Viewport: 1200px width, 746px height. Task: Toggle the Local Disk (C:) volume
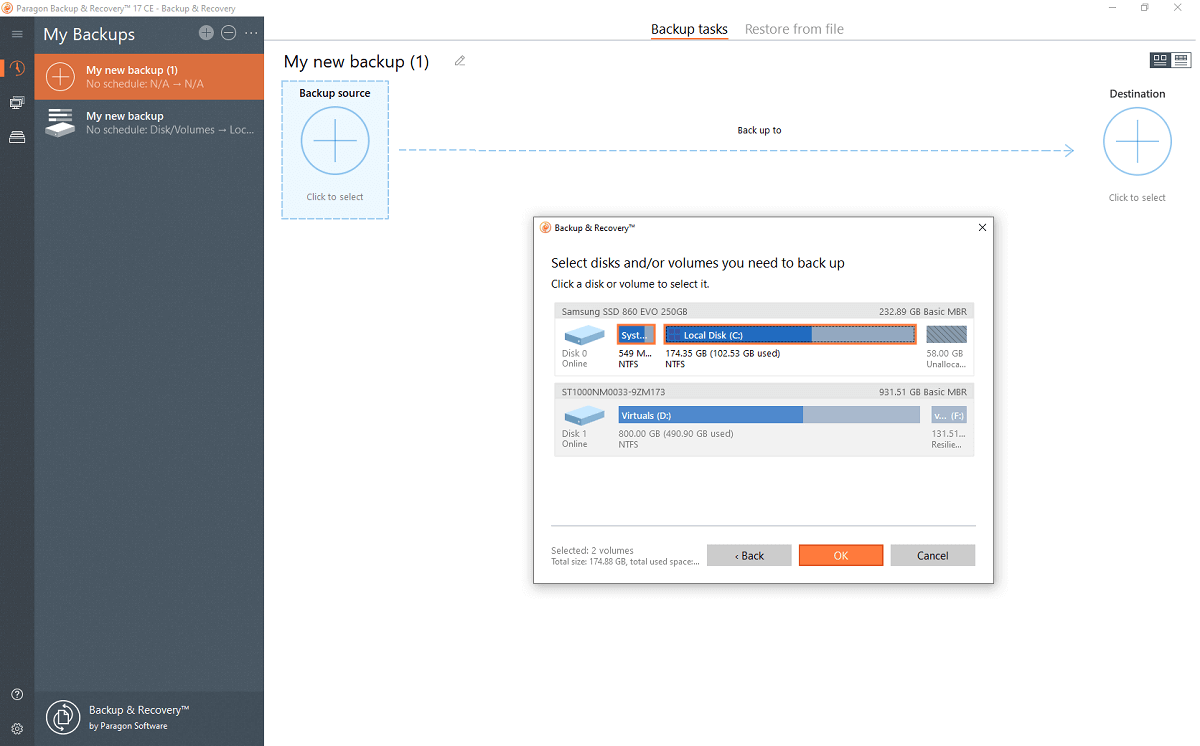coord(790,335)
